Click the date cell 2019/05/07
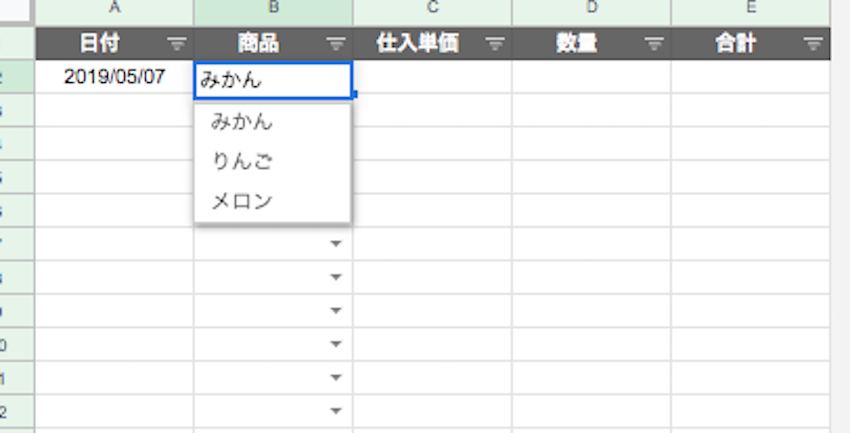 click(x=114, y=77)
